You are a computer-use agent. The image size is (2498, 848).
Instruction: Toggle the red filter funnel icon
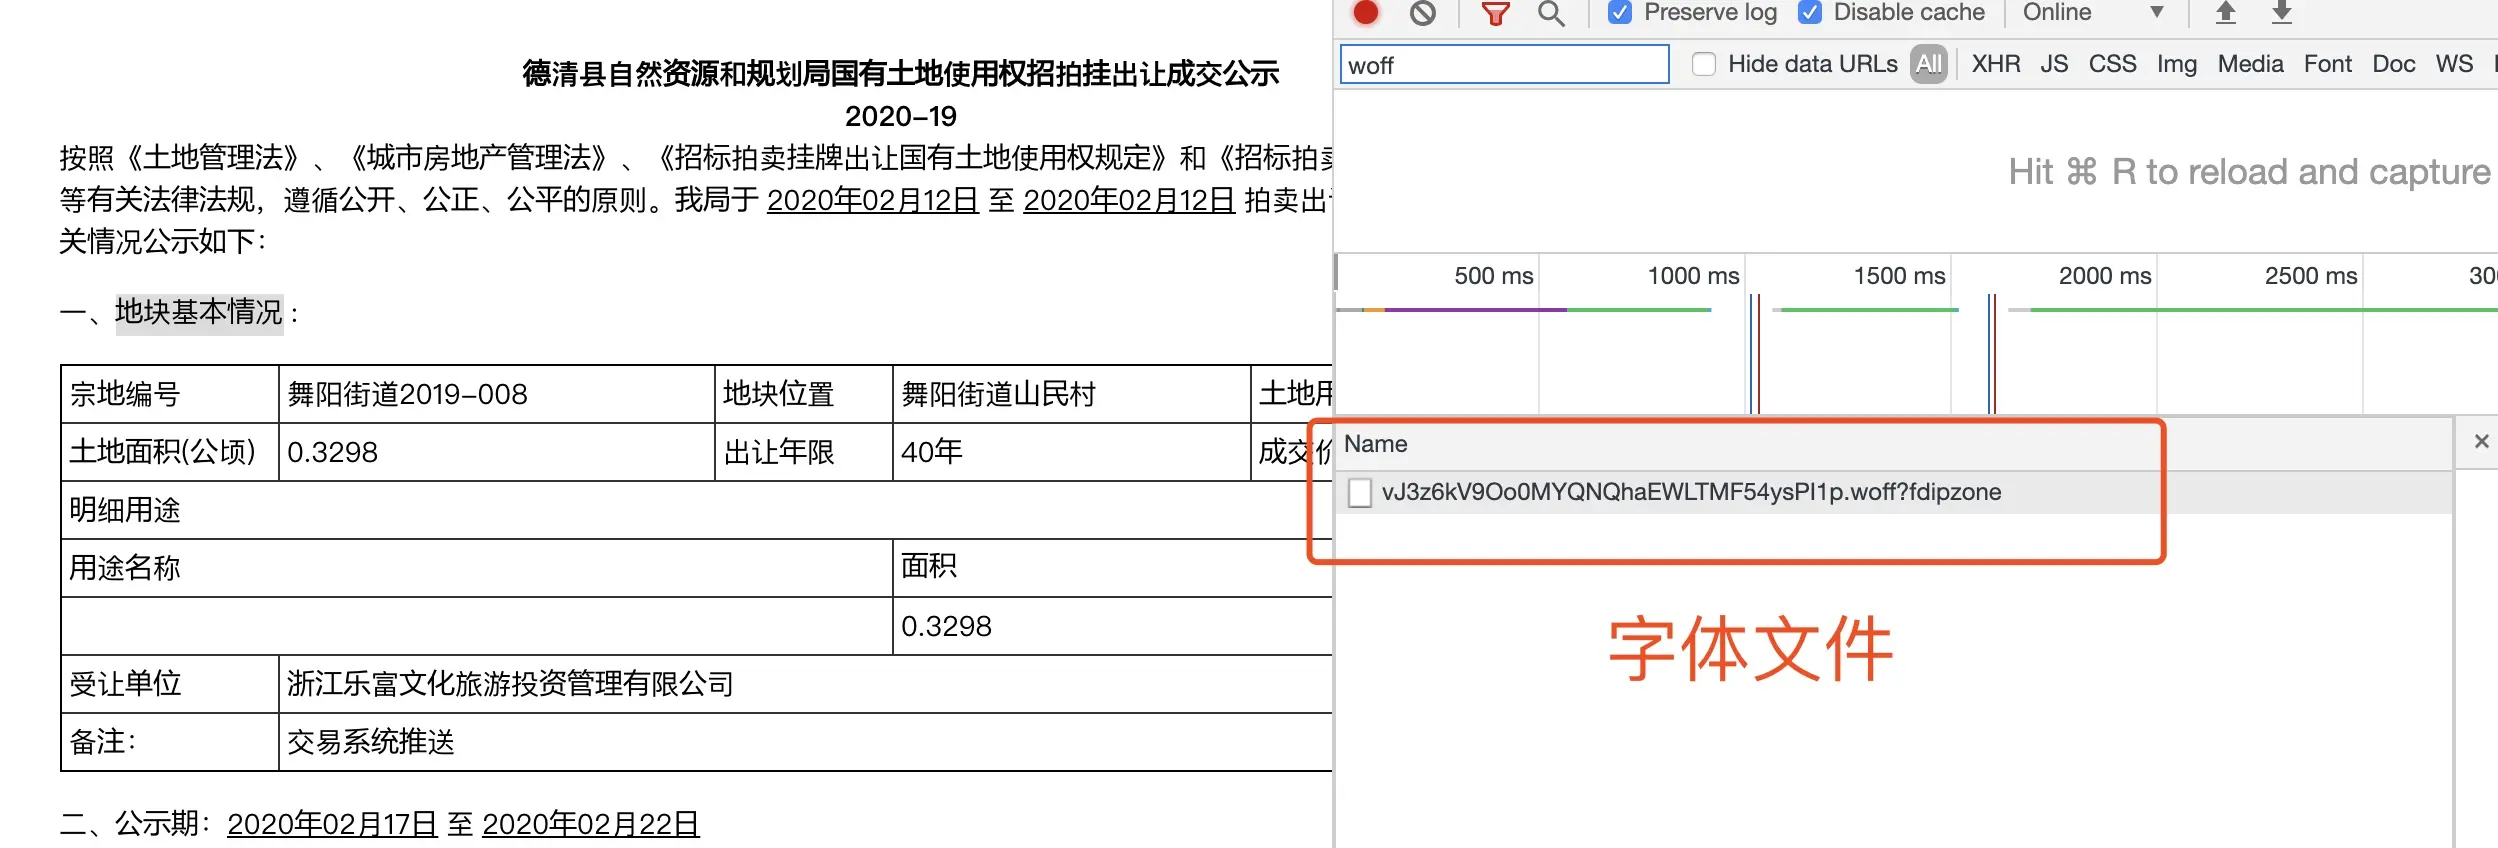pyautogui.click(x=1495, y=12)
